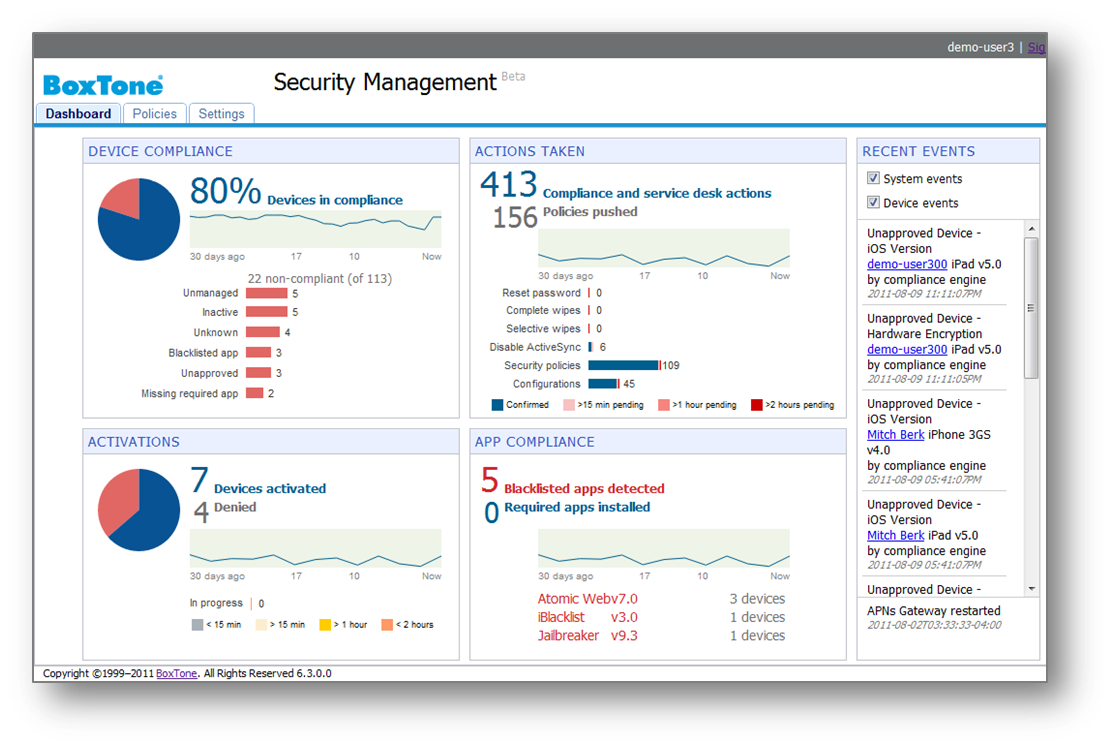Click the BoxTone link in the copyright footer
The image size is (1113, 748).
tap(176, 673)
